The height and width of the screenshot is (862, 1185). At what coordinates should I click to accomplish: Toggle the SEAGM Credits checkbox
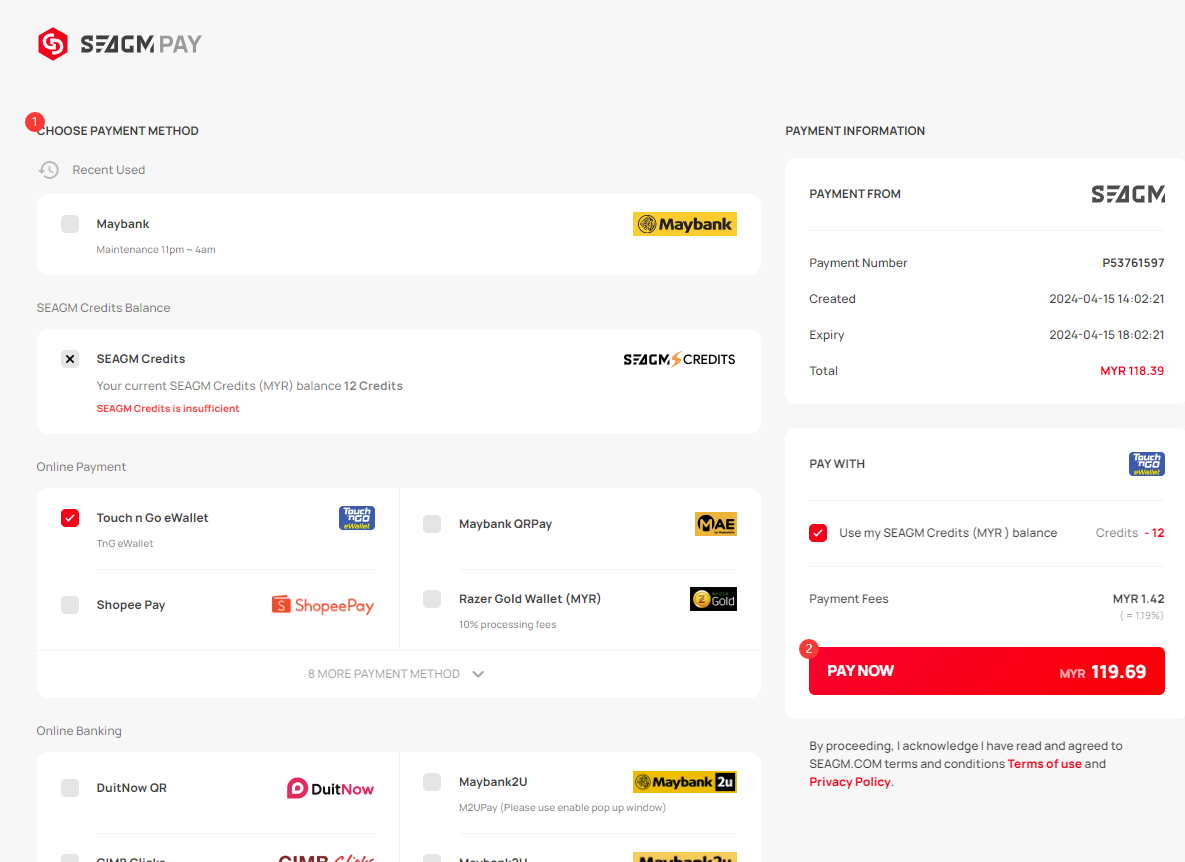point(70,359)
